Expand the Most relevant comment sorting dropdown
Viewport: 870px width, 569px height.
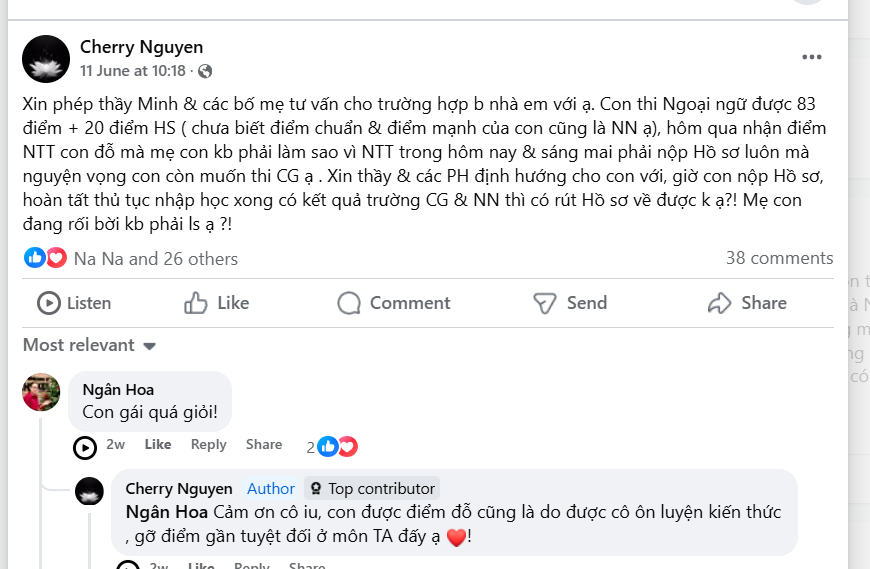point(90,345)
